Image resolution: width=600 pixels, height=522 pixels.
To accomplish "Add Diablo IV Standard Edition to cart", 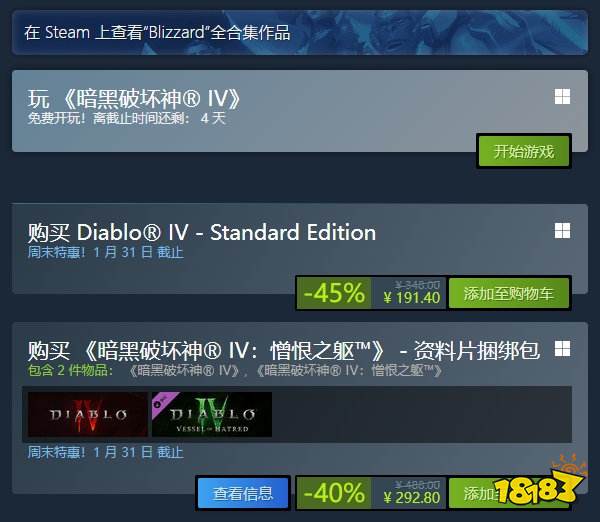I will [509, 294].
